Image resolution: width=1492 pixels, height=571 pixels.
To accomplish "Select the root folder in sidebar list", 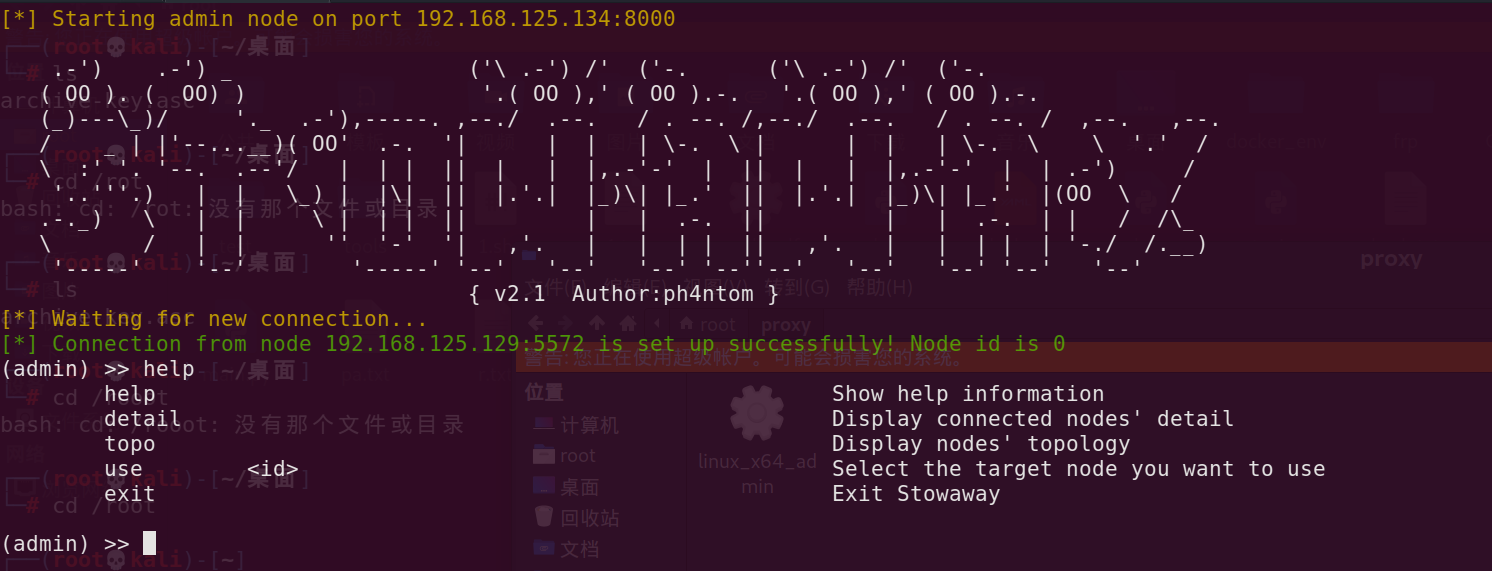I will tap(577, 456).
